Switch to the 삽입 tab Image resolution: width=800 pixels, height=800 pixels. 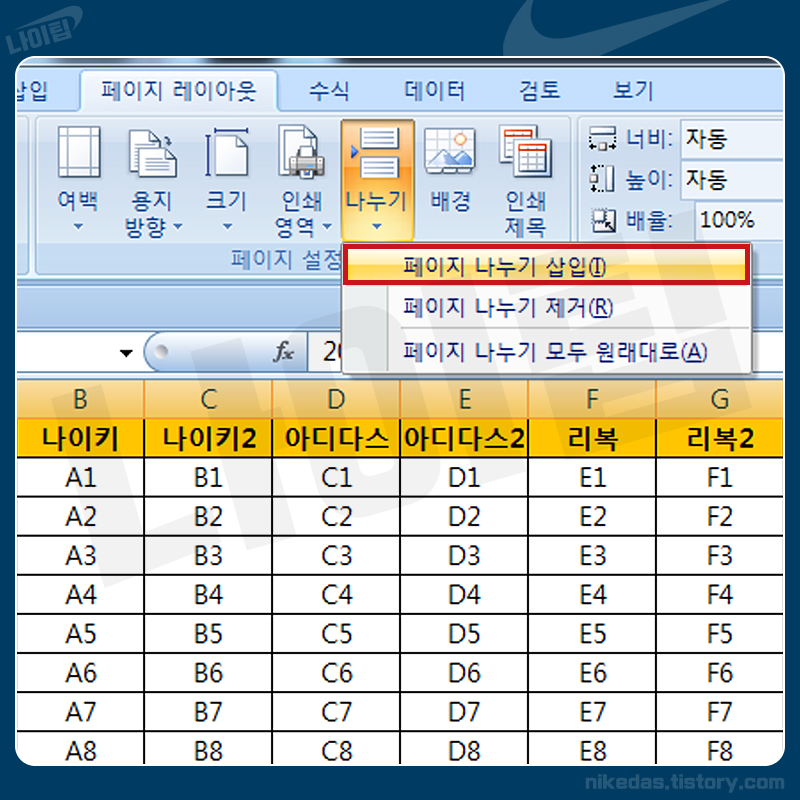32,91
